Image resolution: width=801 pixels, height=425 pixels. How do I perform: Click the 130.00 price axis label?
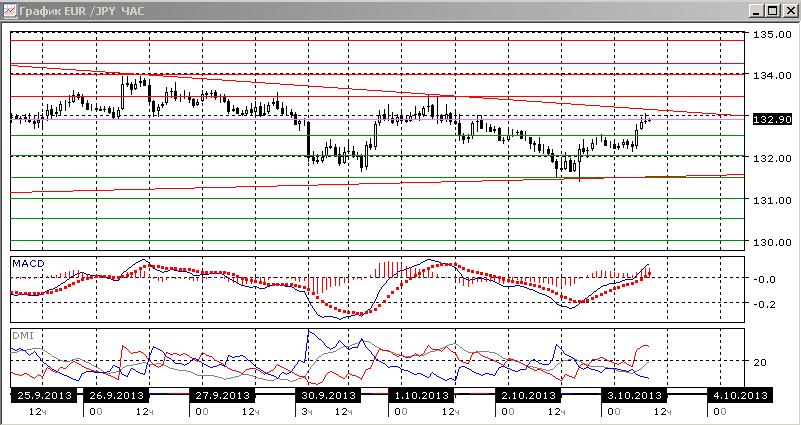pos(772,242)
